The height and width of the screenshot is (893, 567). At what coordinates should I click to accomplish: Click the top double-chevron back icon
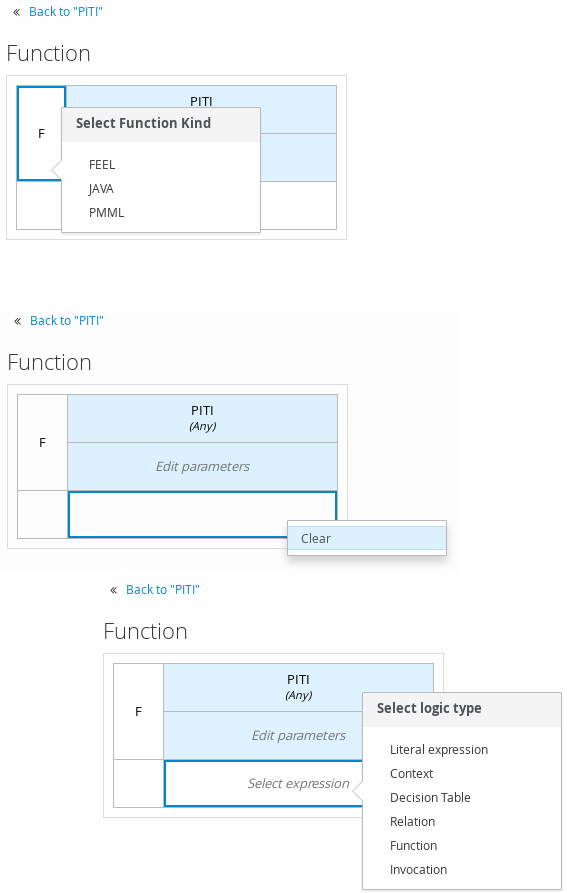pyautogui.click(x=17, y=11)
